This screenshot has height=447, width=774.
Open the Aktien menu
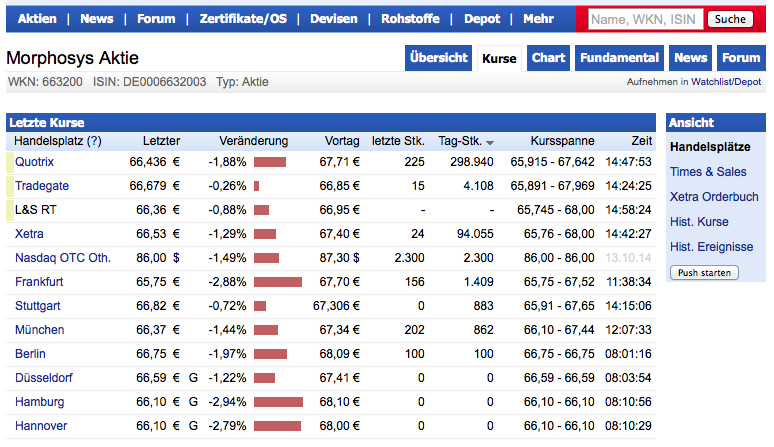click(x=37, y=19)
